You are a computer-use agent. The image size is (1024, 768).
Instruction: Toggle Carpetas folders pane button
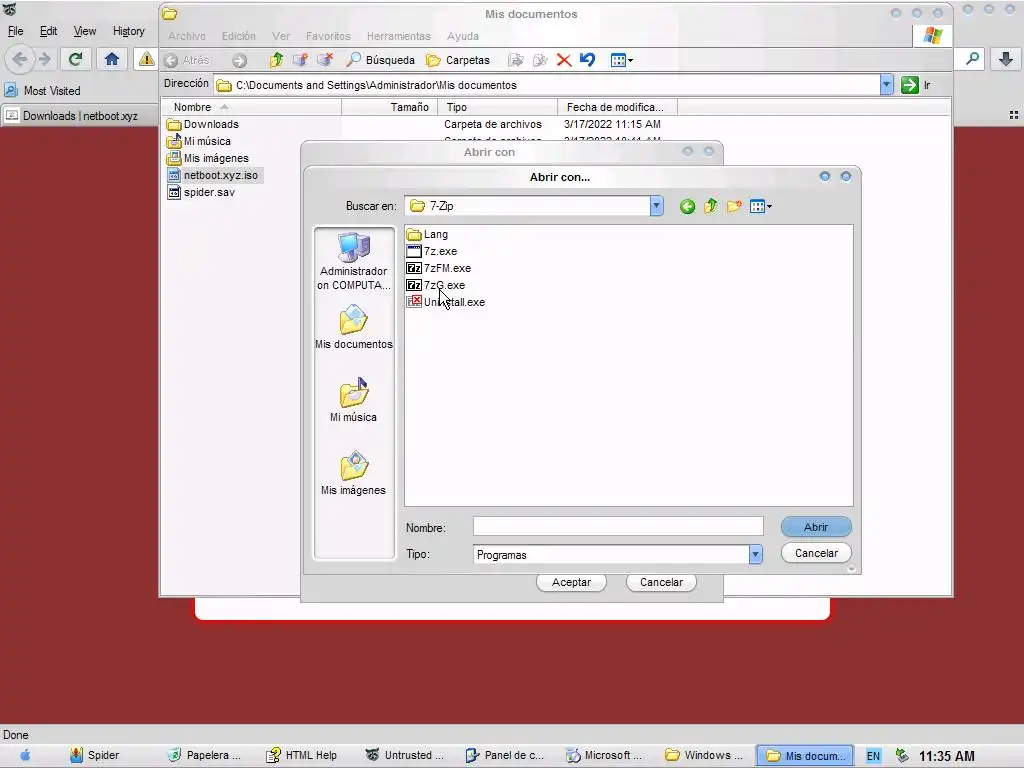coord(458,60)
